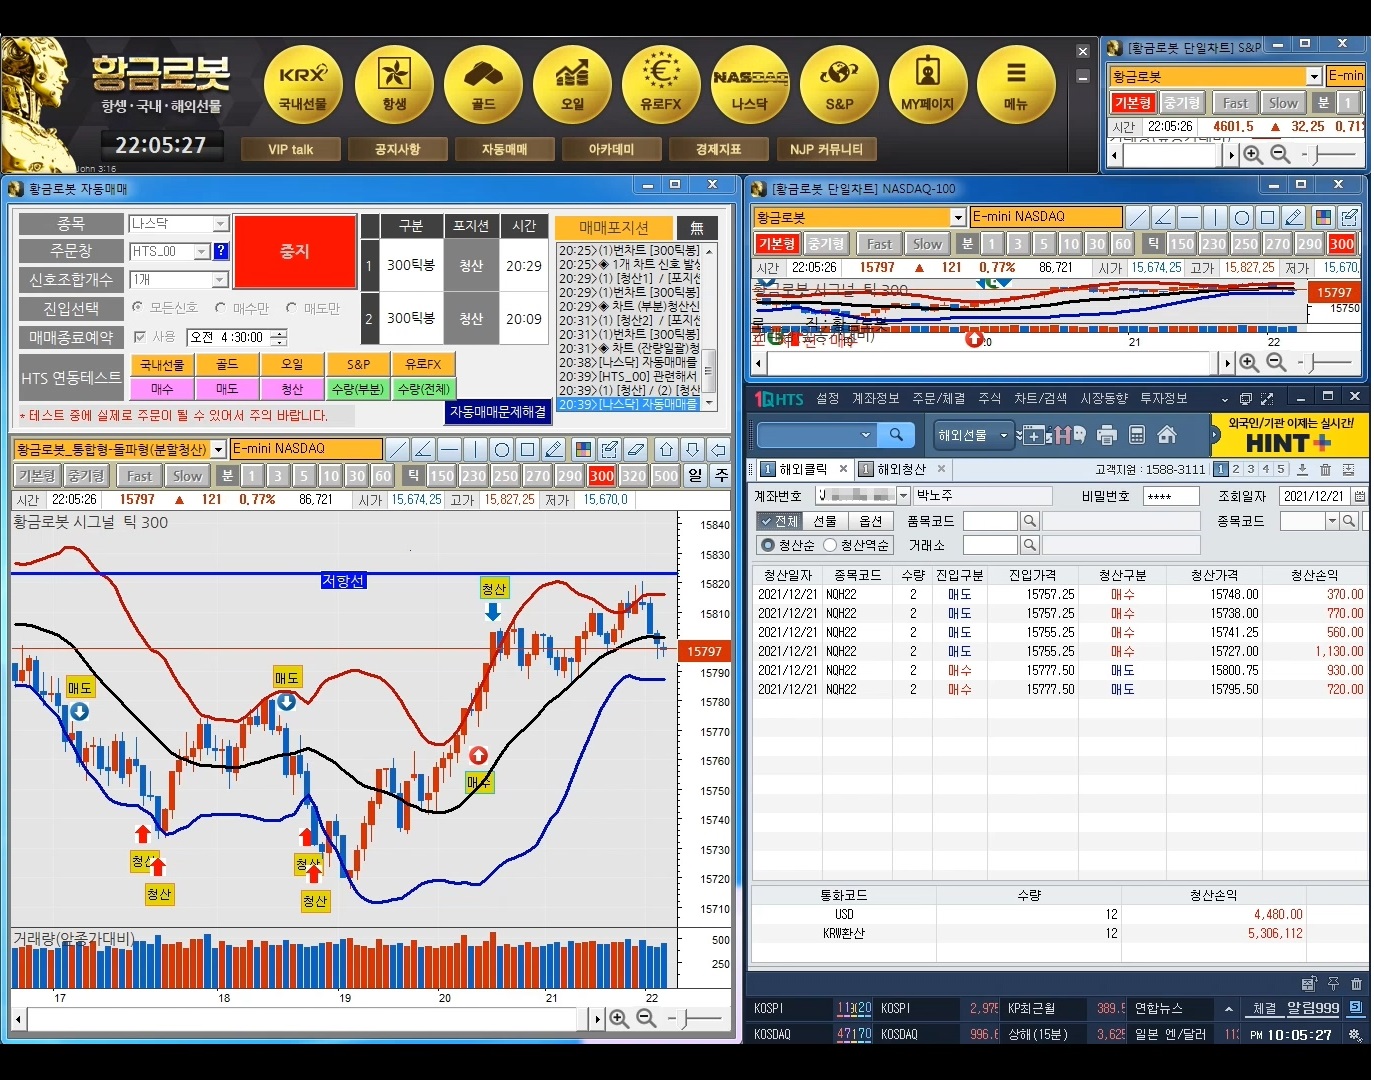Expand the 황금로봇_통합형-돌파형 strategy dropdown
The width and height of the screenshot is (1374, 1080).
pyautogui.click(x=218, y=450)
